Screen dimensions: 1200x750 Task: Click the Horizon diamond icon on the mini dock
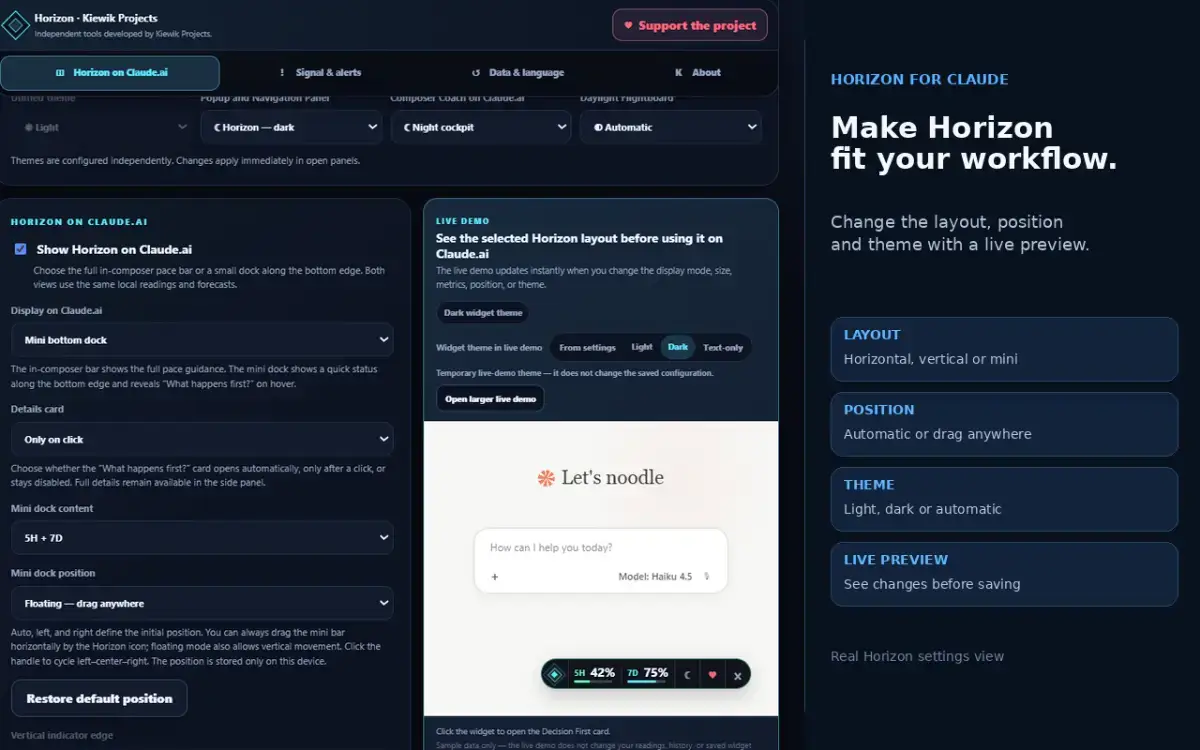[x=555, y=675]
